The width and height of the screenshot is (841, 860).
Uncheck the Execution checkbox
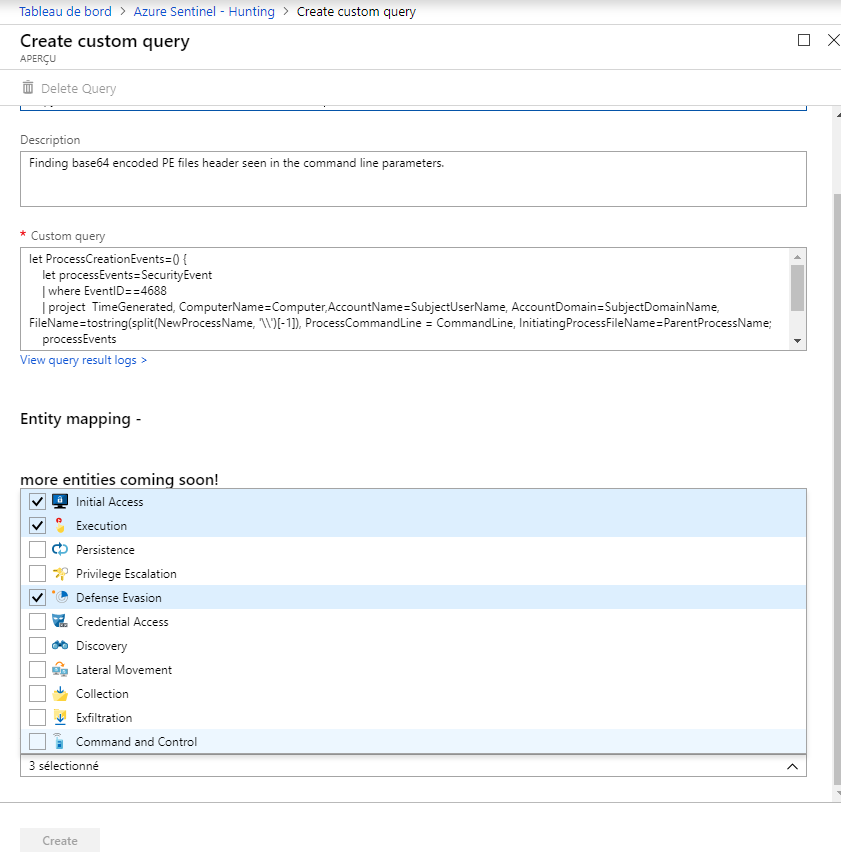coord(37,525)
